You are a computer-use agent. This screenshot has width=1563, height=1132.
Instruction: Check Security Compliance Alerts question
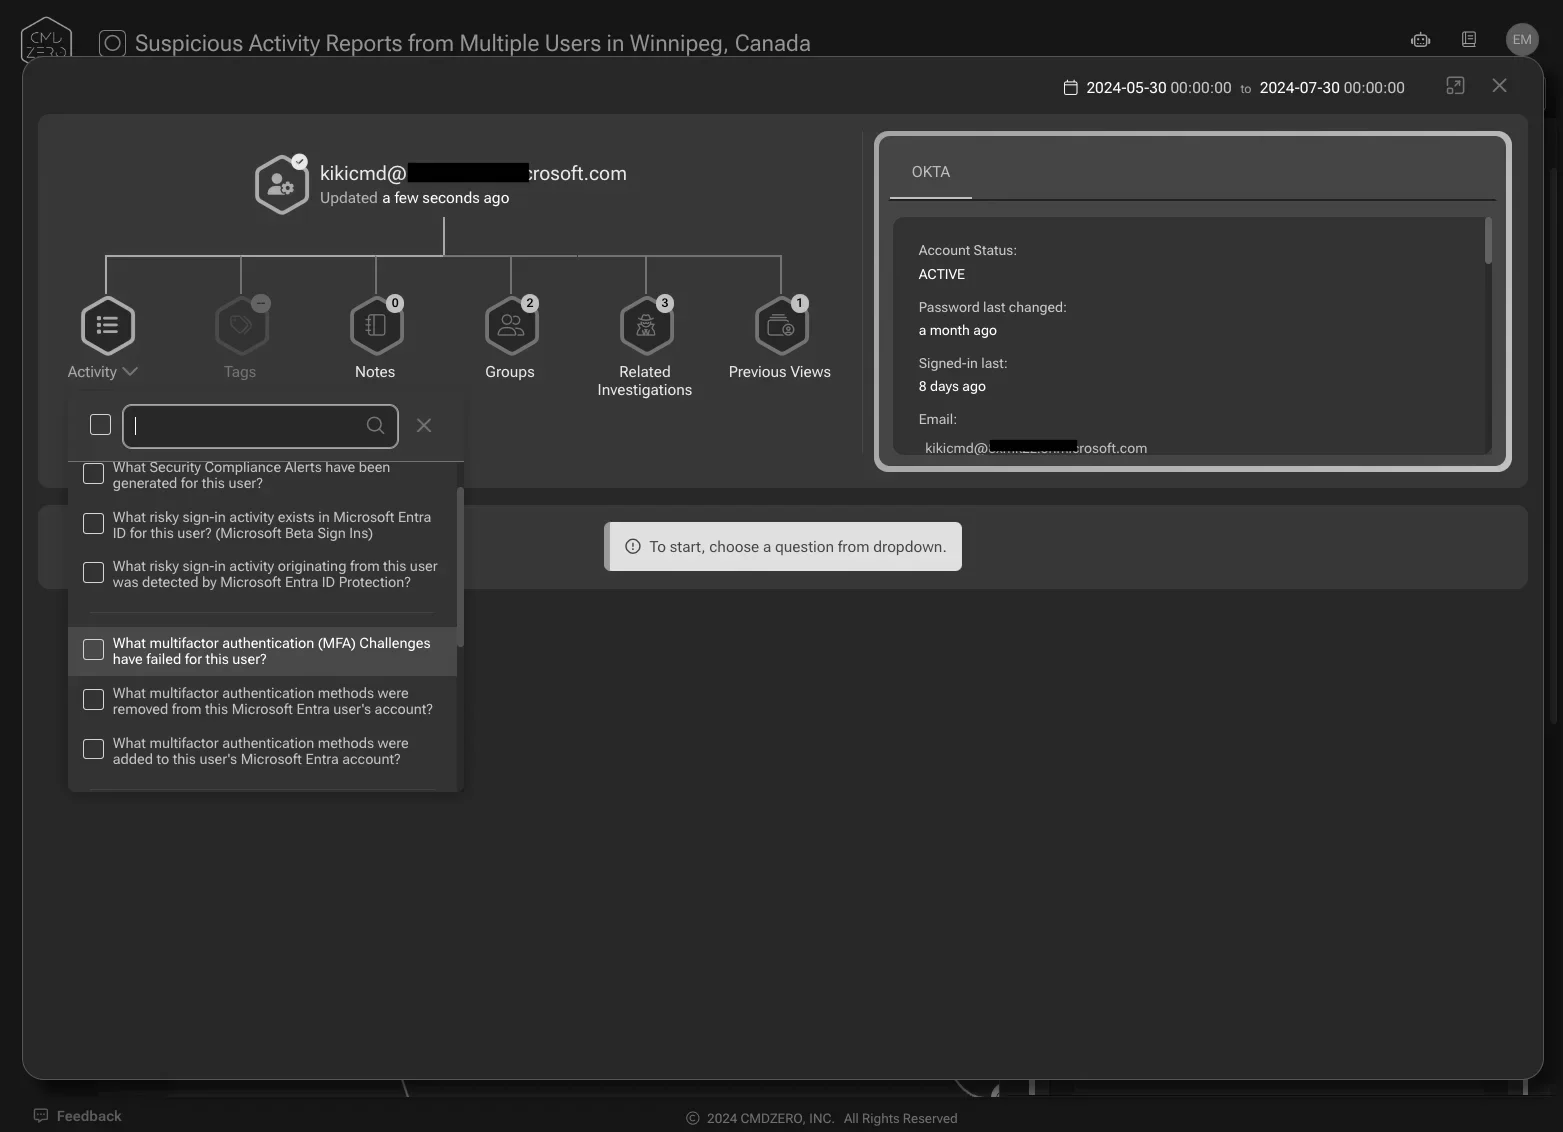click(x=93, y=474)
